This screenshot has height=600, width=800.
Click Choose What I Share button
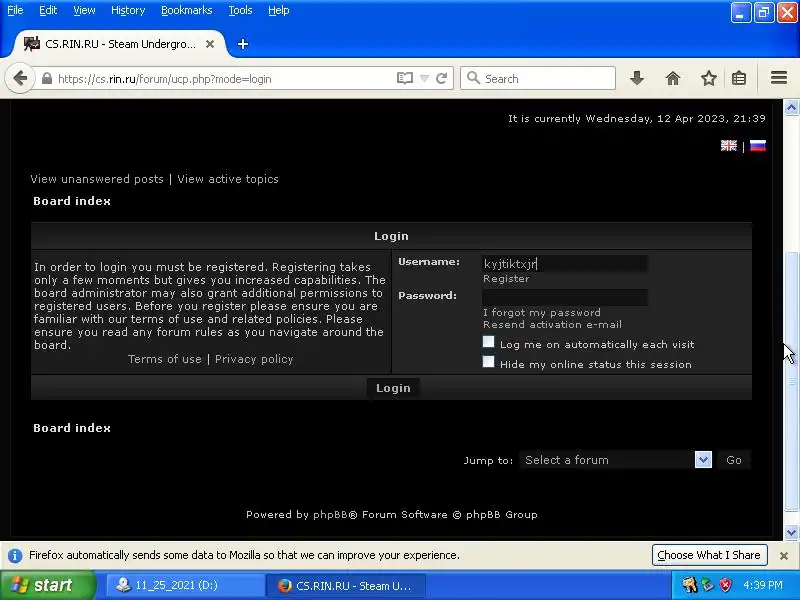(x=709, y=555)
